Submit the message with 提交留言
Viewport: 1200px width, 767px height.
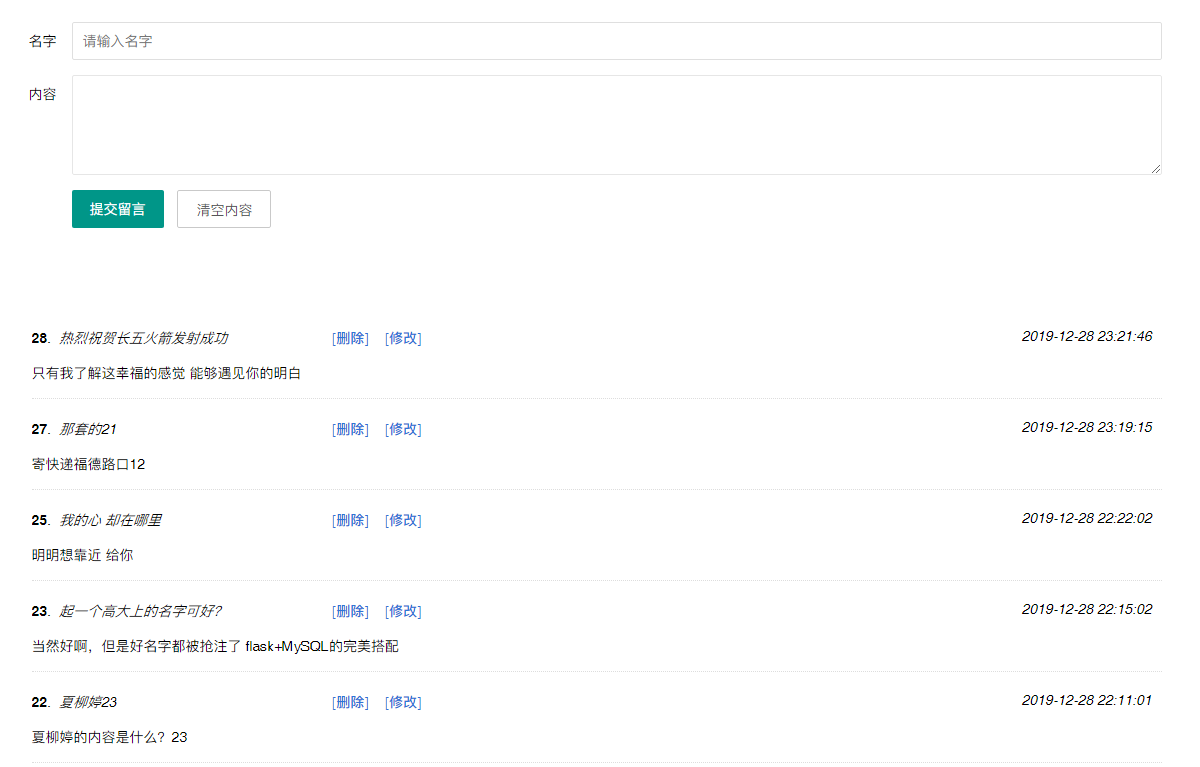coord(118,209)
